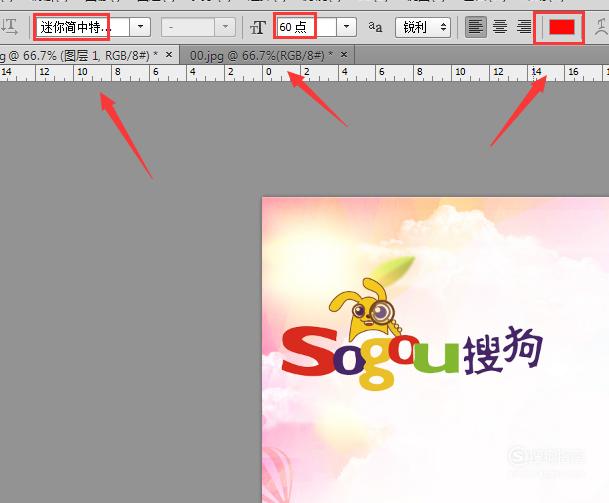
Task: Click the font family field 迷你简中特
Action: (x=83, y=27)
